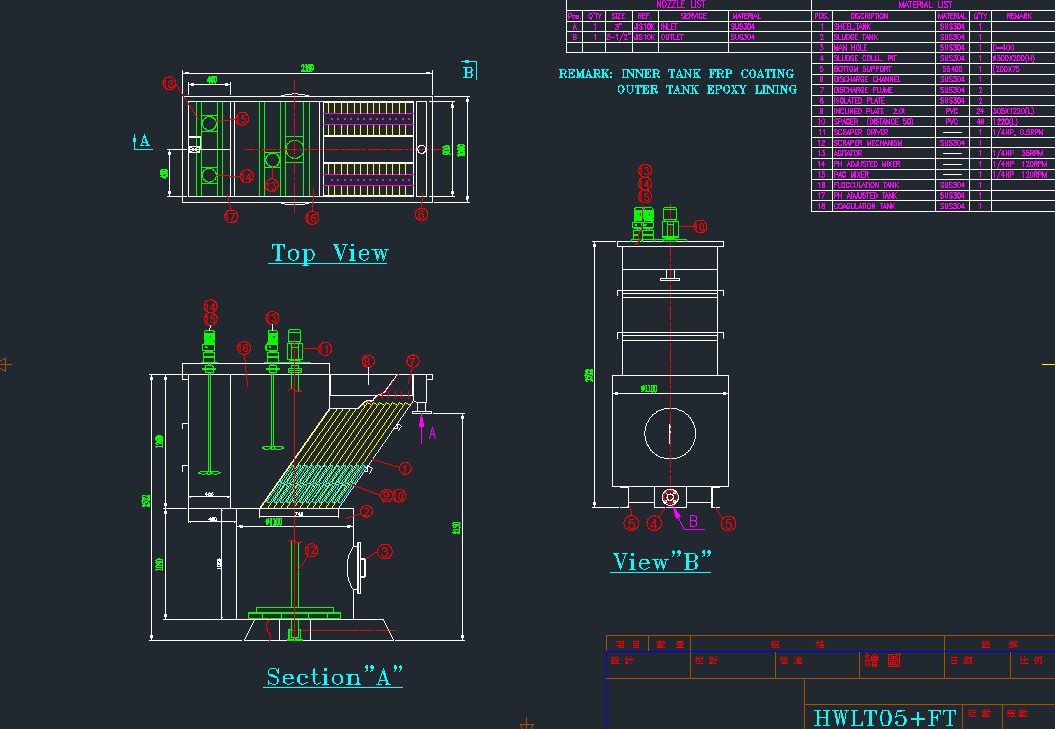Select balloon 12 on the scraper shaft
Viewport: 1055px width, 729px height.
311,550
